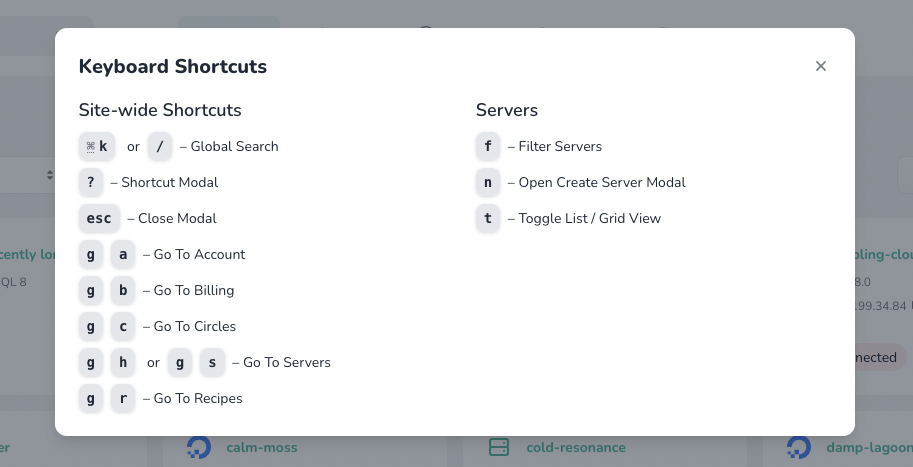
Task: Click the t key for Toggle View
Action: pyautogui.click(x=488, y=218)
